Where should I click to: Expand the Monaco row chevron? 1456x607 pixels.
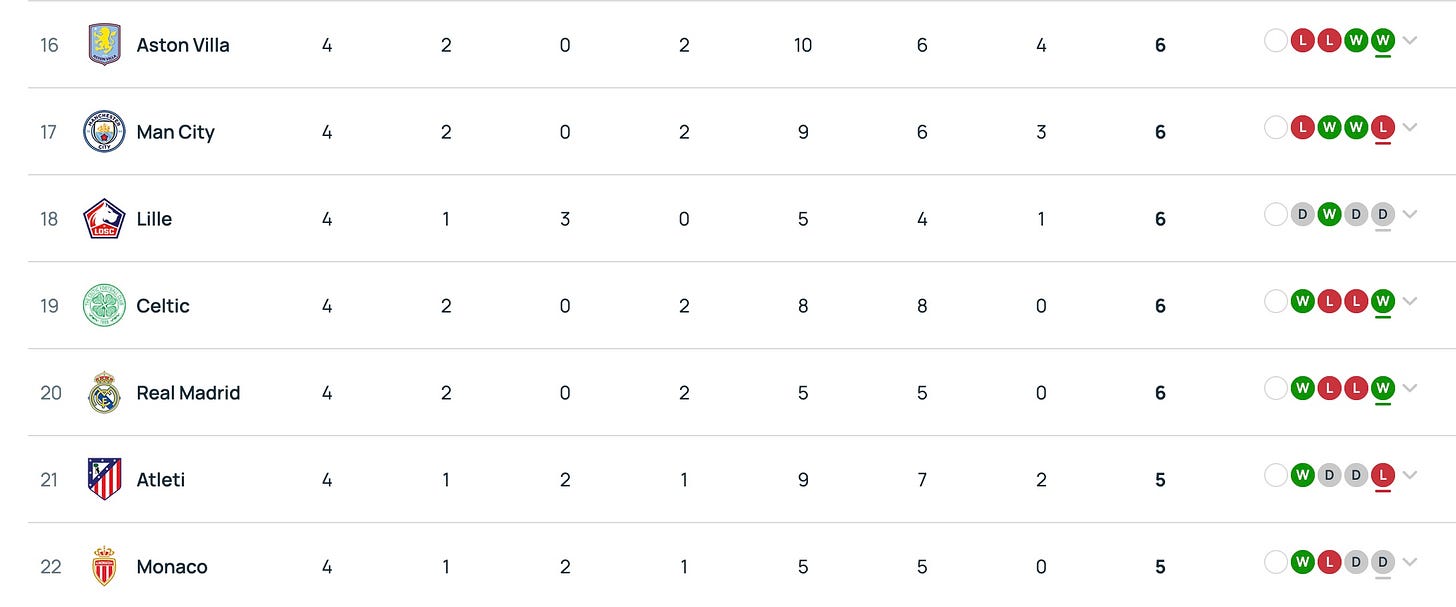[1410, 563]
